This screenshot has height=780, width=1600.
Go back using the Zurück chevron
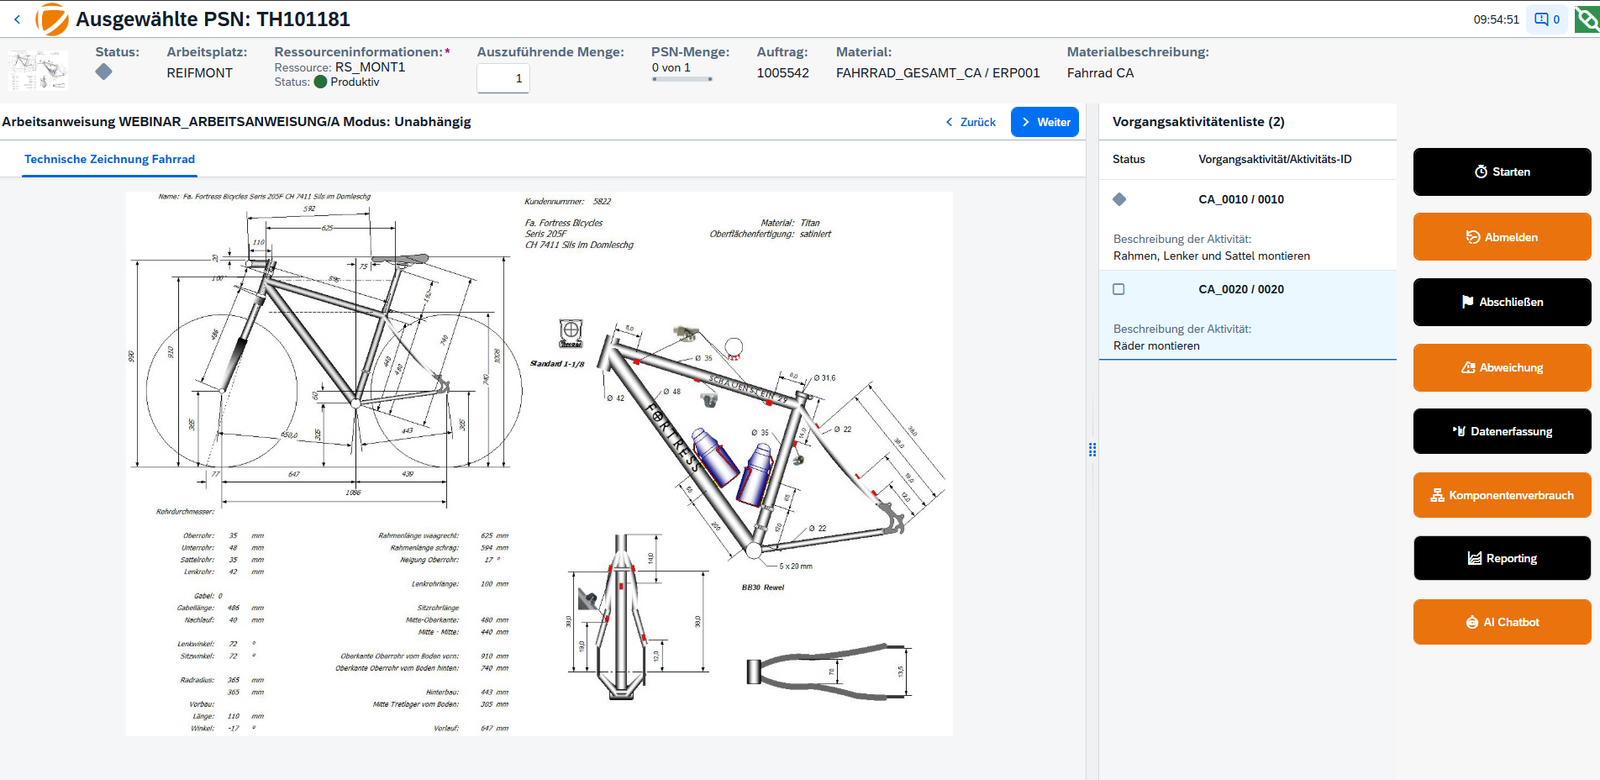[x=970, y=122]
